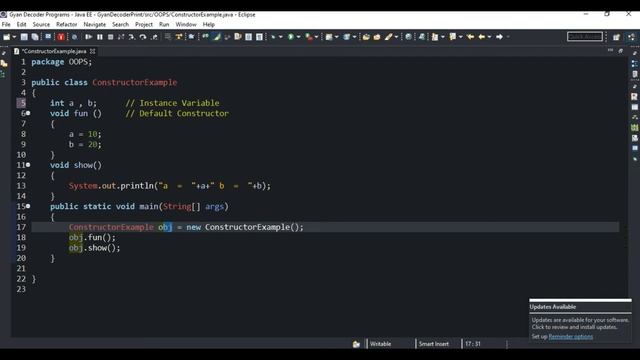The height and width of the screenshot is (360, 640).
Task: Open the Search menu
Action: [120, 24]
